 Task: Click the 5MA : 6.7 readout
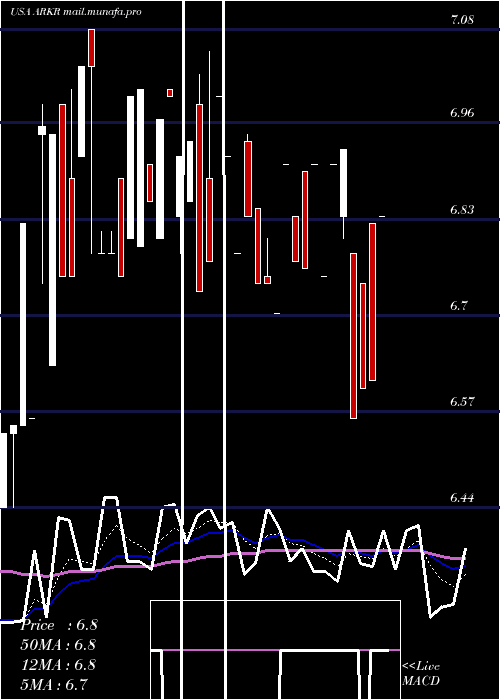point(54,684)
